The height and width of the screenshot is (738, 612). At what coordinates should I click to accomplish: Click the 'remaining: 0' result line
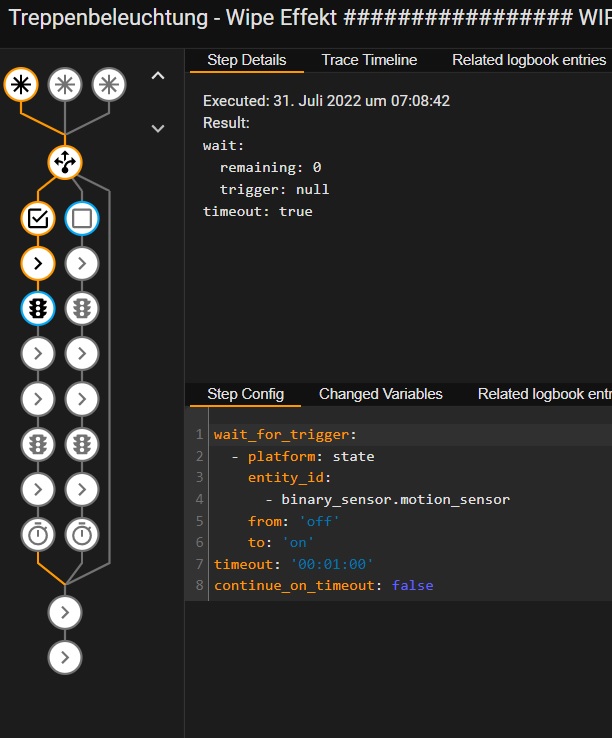271,168
